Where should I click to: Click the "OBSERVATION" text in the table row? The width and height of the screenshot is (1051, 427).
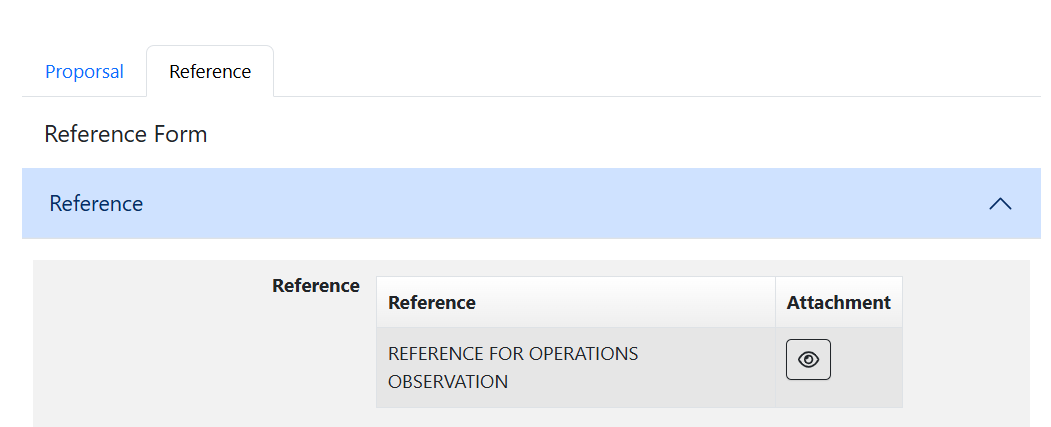click(x=448, y=381)
